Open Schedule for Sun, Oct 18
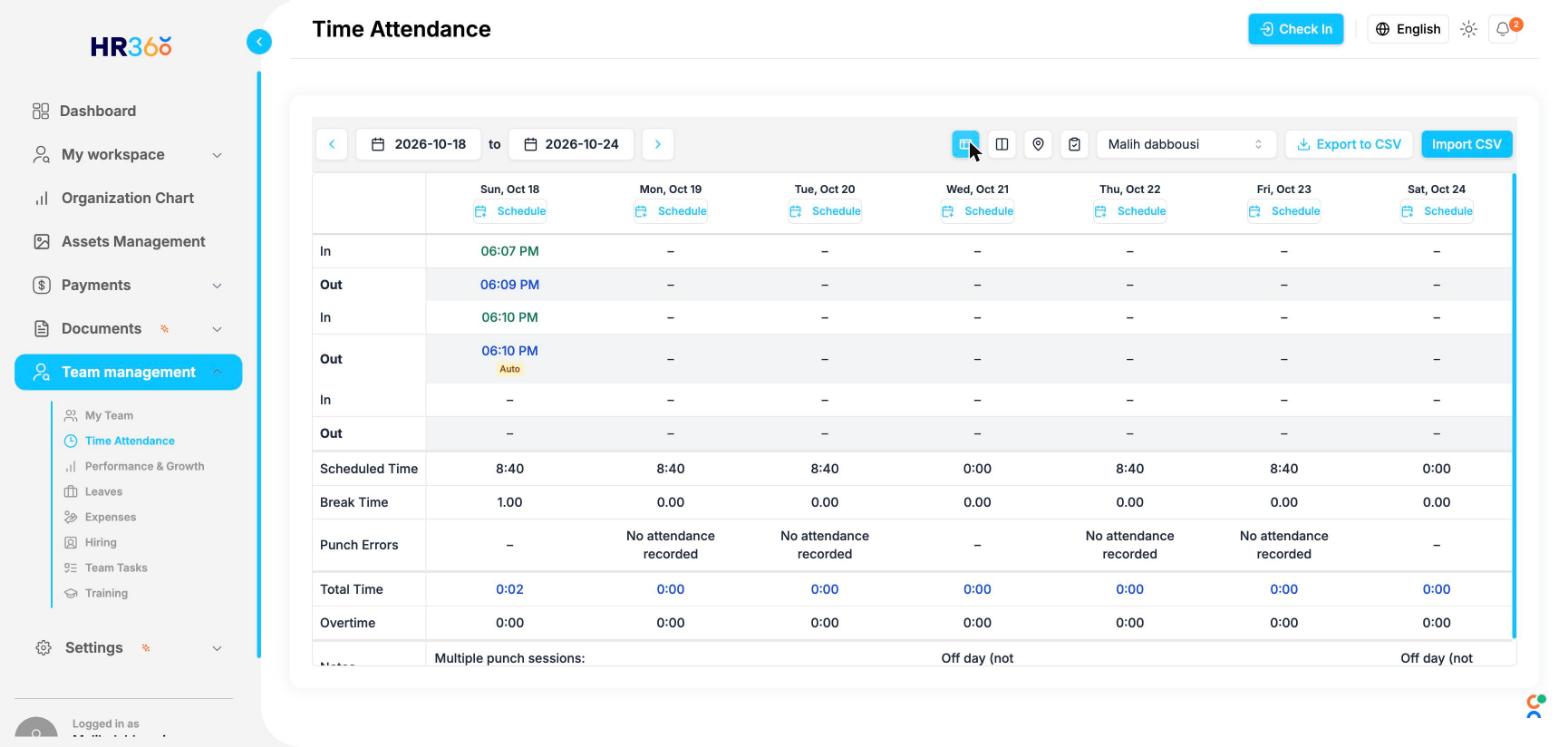Viewport: 1568px width, 747px height. pyautogui.click(x=510, y=211)
